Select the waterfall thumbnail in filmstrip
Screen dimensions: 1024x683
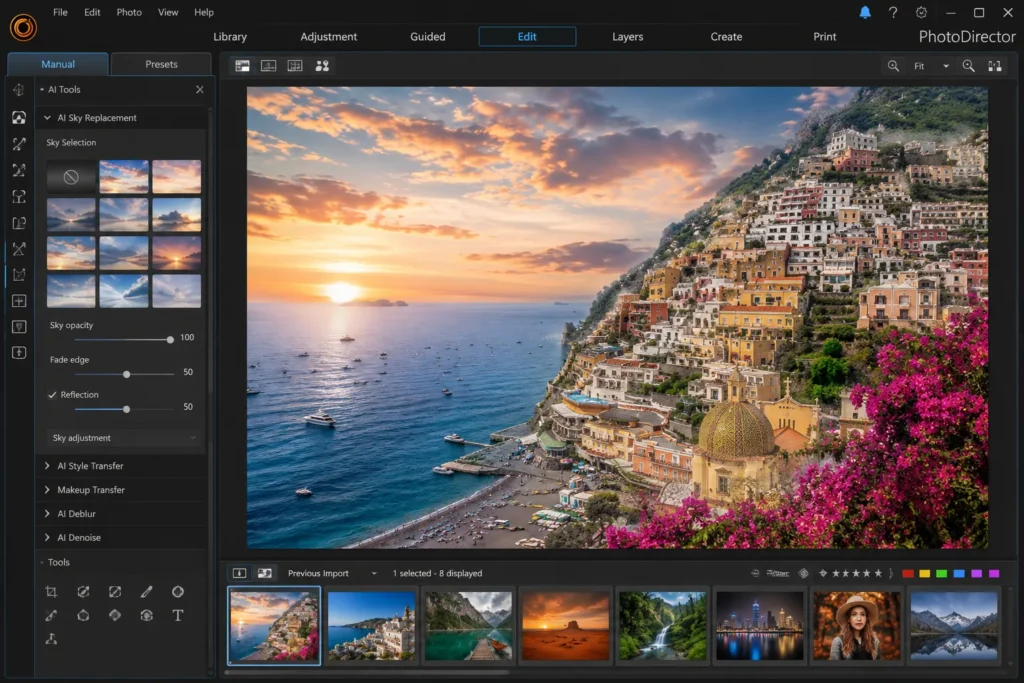(x=662, y=626)
